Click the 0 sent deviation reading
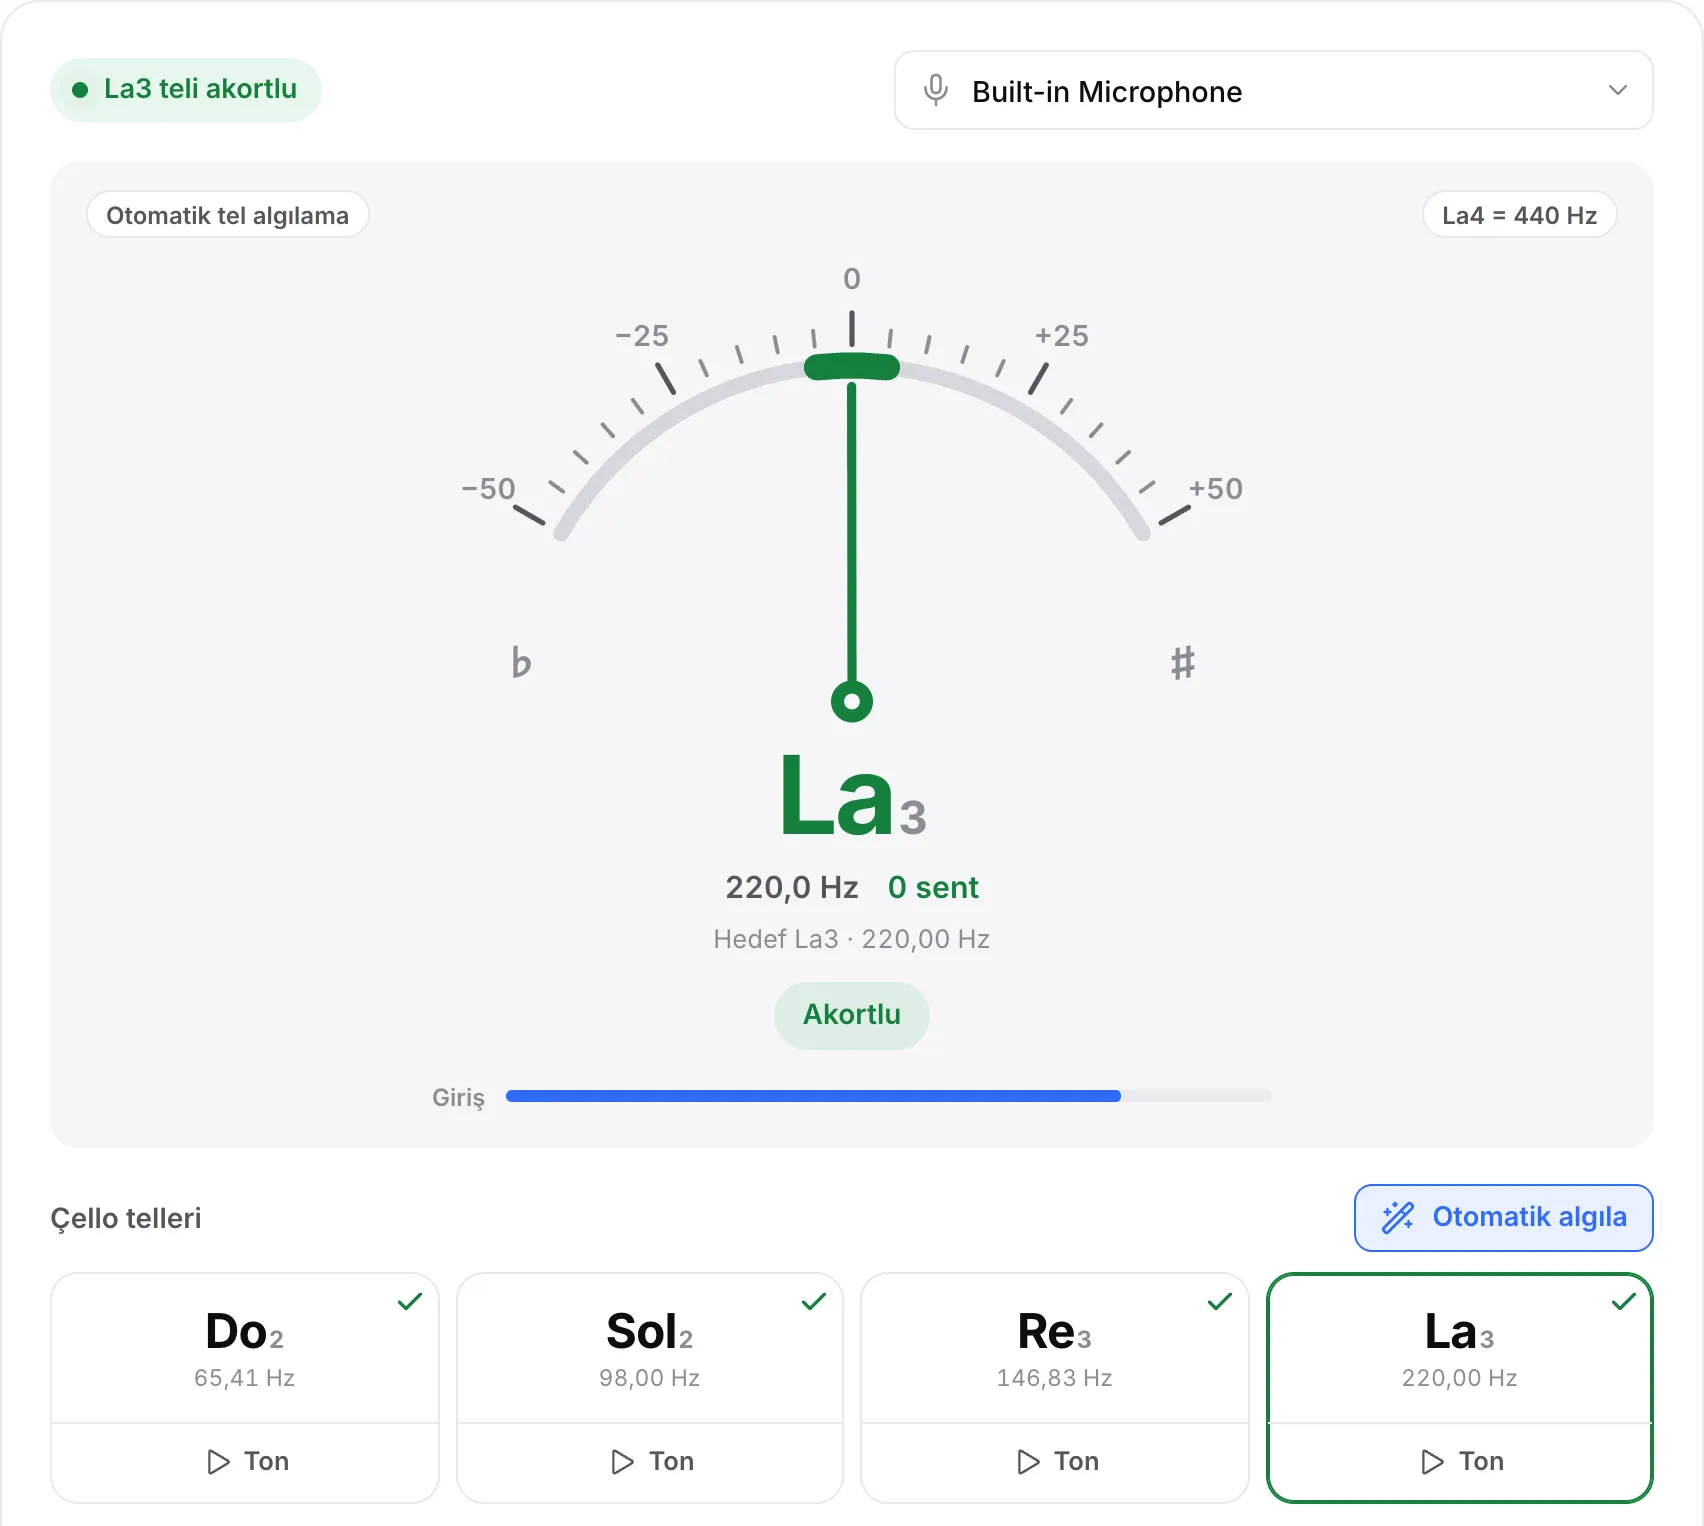The image size is (1704, 1526). pos(933,887)
